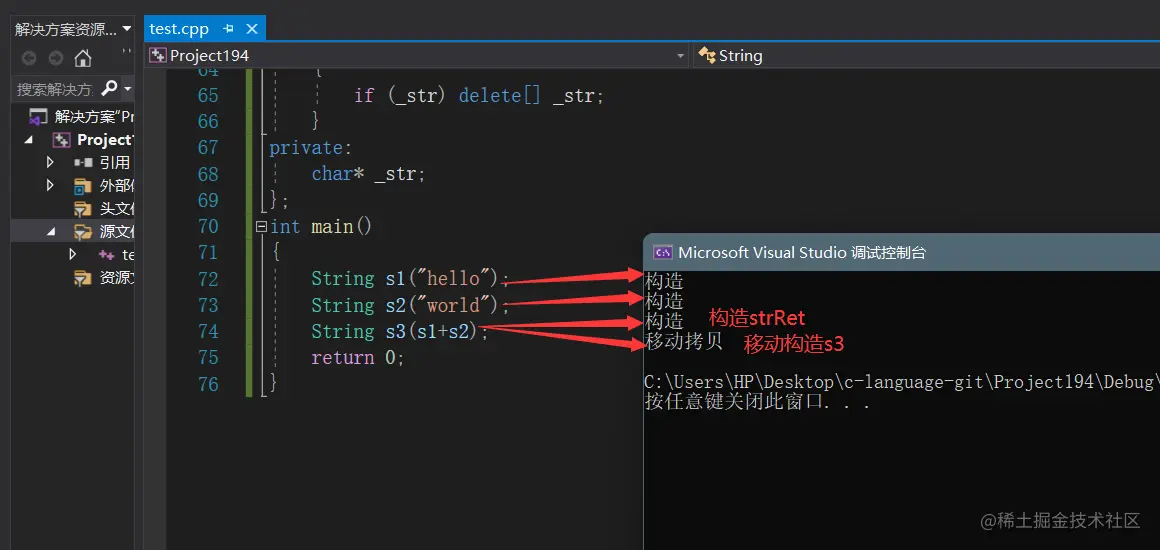
Task: Click the code 'if (_str) delete[] _str;'
Action: coord(479,95)
